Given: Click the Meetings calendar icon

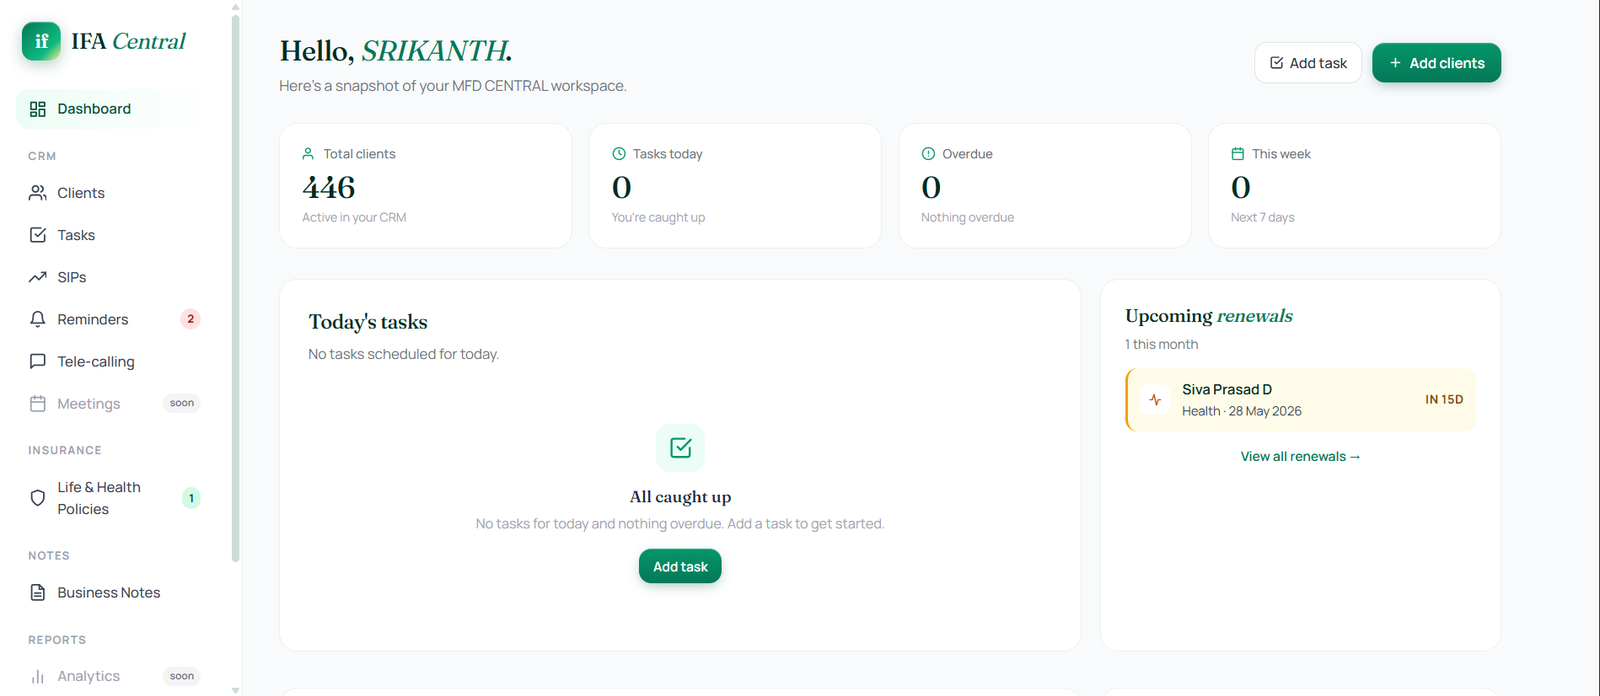Looking at the screenshot, I should pyautogui.click(x=38, y=404).
